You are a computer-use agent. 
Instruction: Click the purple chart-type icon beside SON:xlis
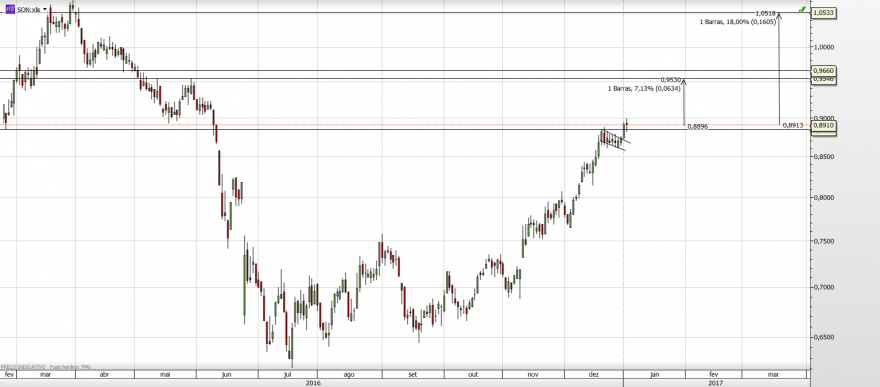(10, 10)
